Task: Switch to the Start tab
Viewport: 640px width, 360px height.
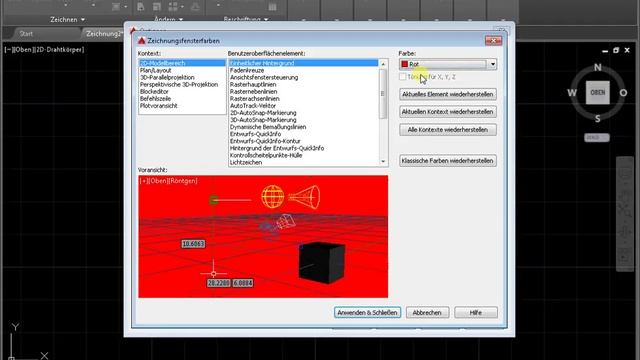Action: pyautogui.click(x=26, y=34)
